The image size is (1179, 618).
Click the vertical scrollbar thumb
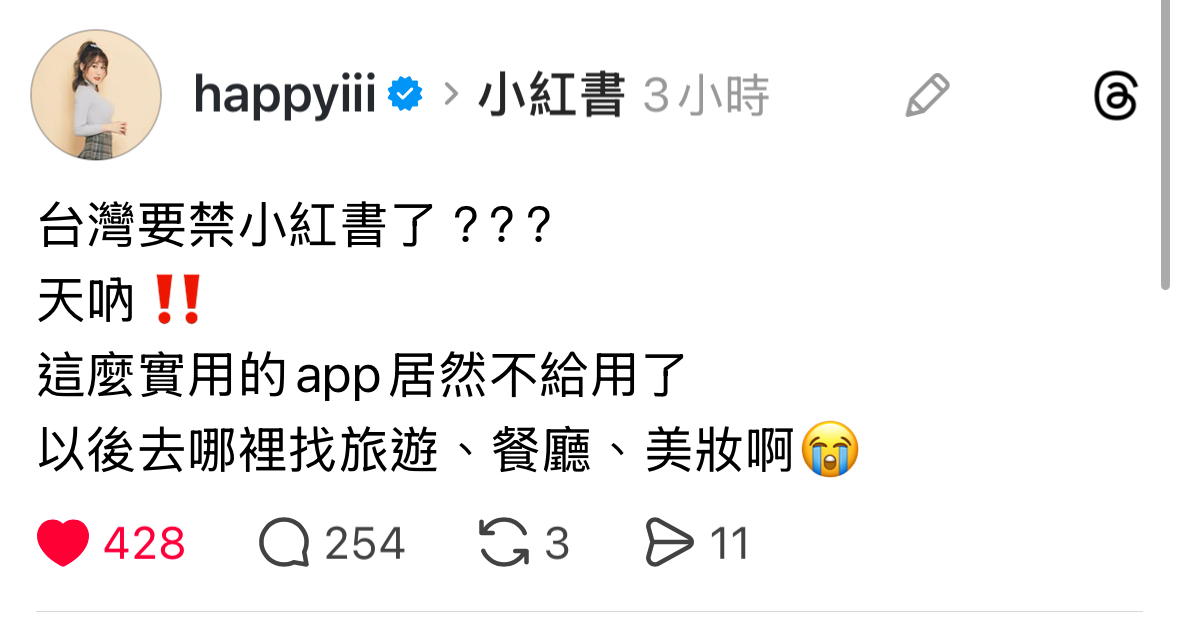[1165, 144]
